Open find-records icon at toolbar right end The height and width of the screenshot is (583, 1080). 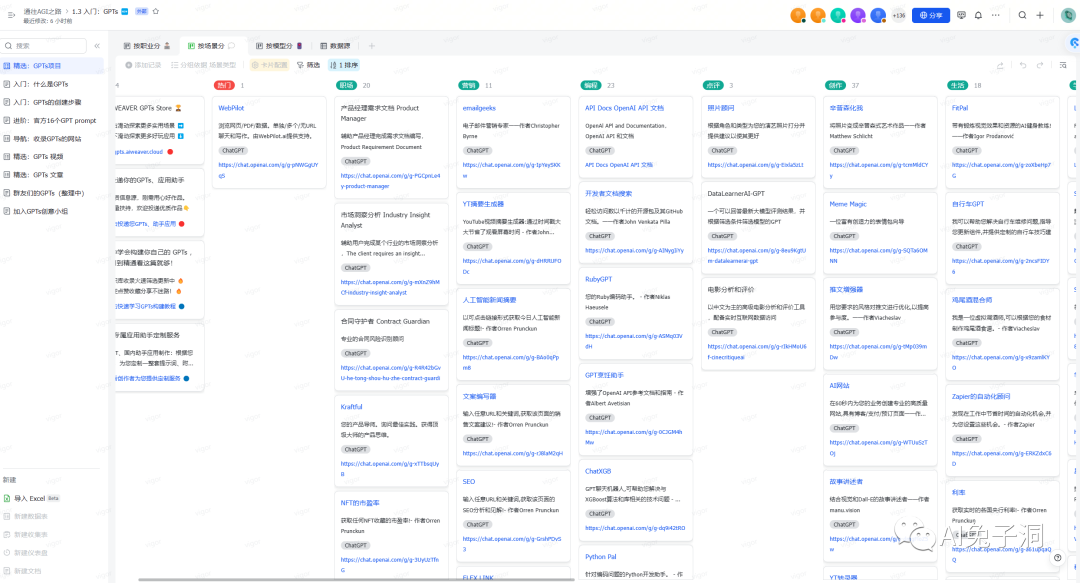(x=1063, y=65)
